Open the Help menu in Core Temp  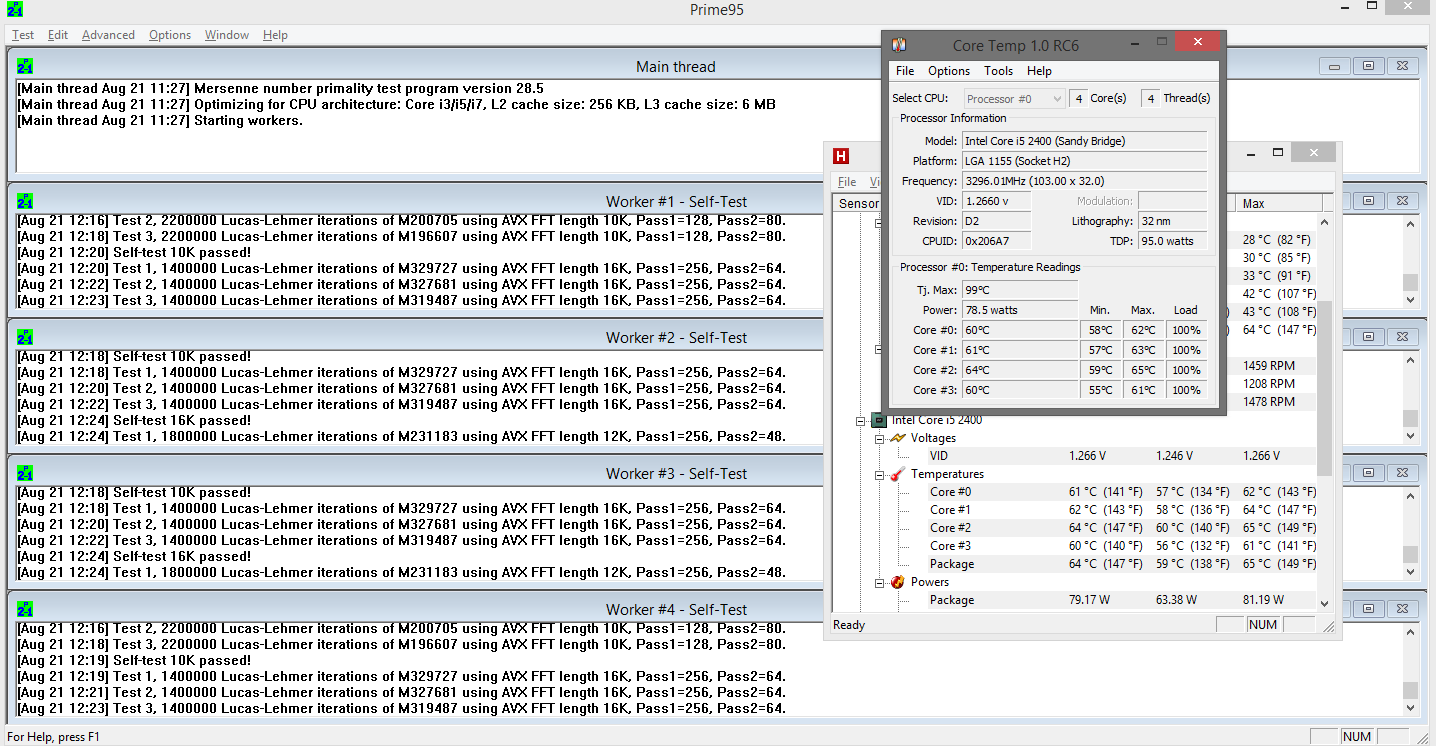pyautogui.click(x=1039, y=71)
